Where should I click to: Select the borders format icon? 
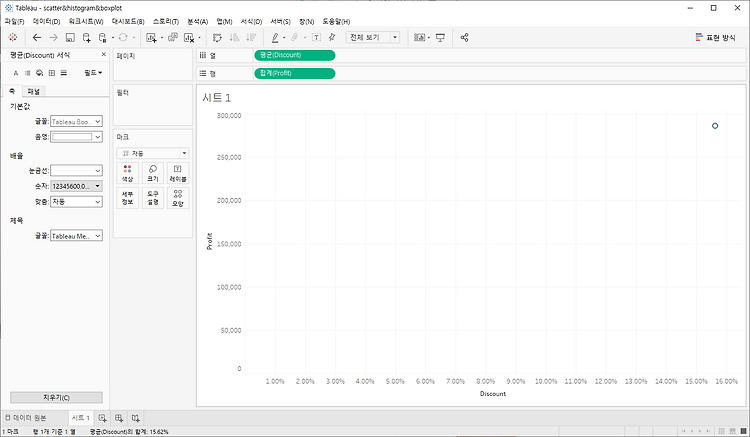[52, 73]
